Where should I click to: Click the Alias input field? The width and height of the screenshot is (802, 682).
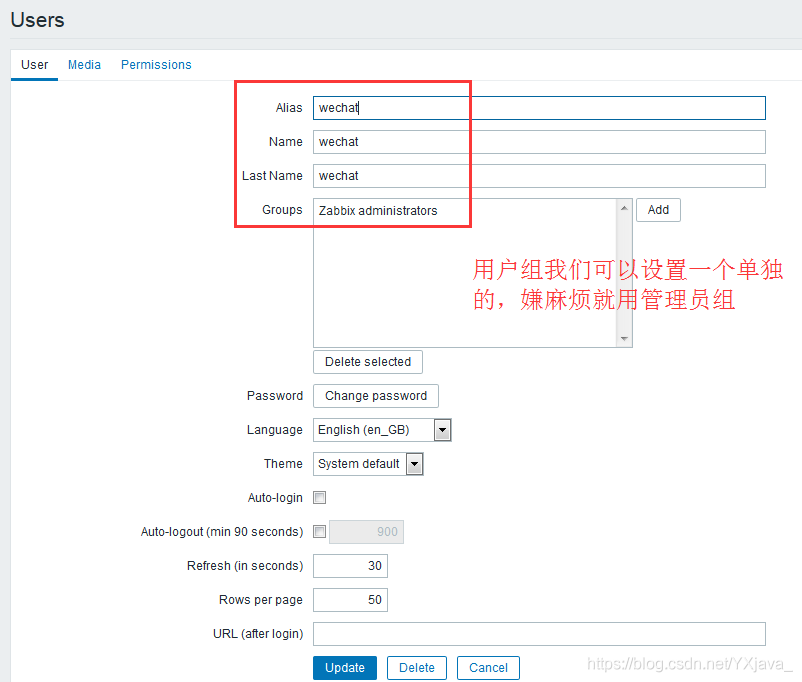539,108
